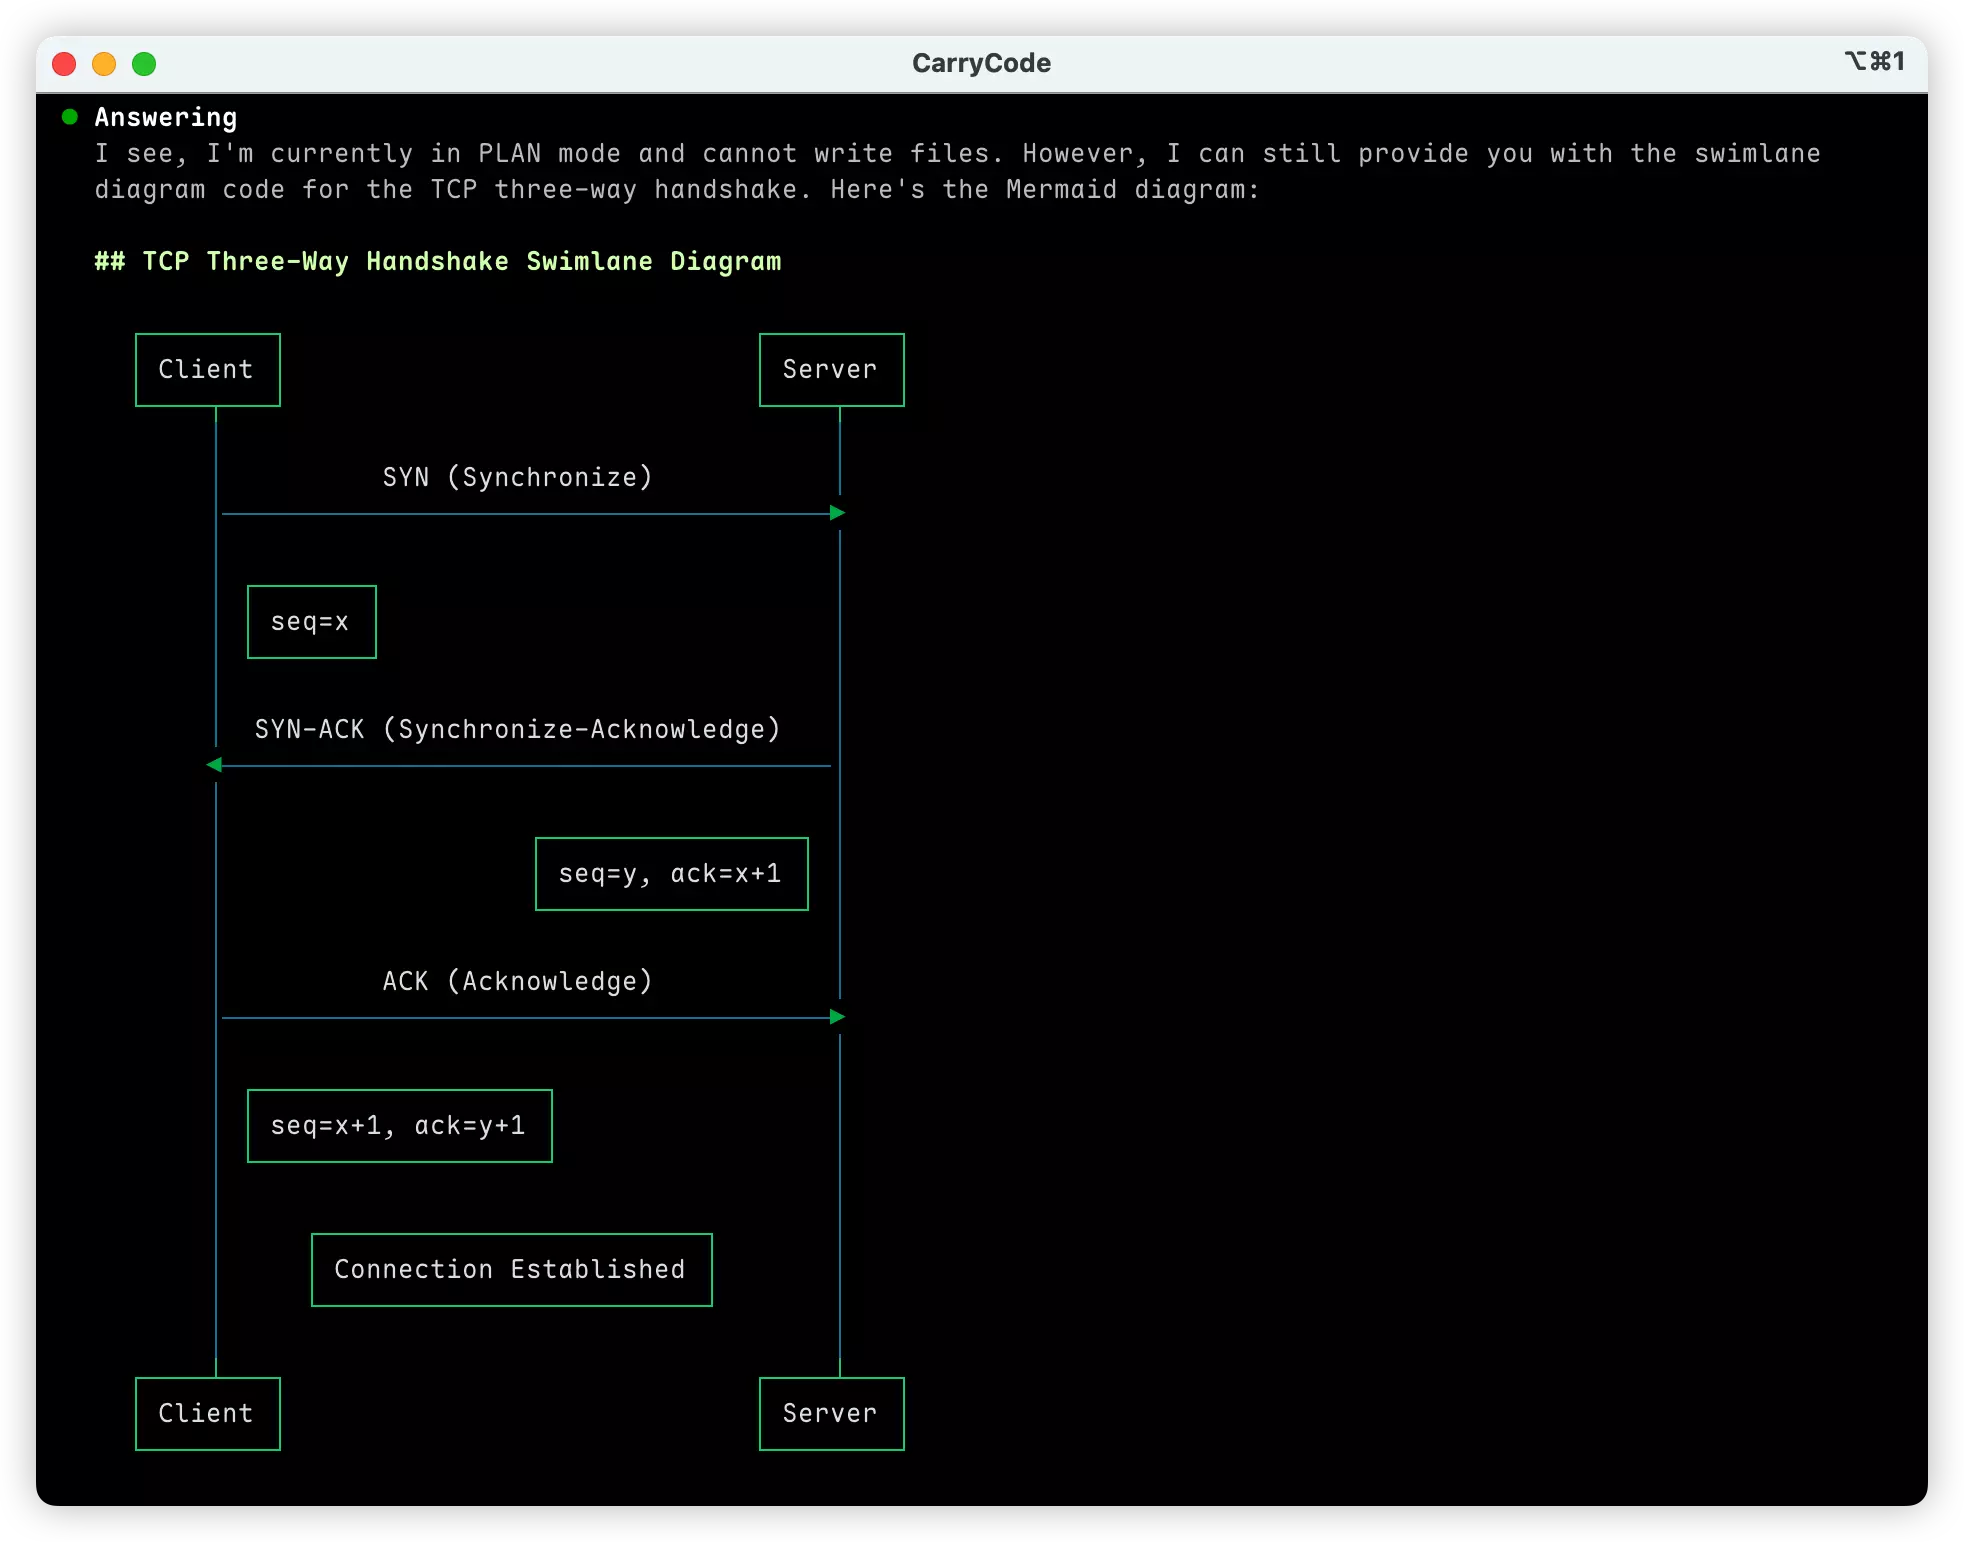The width and height of the screenshot is (1964, 1542).
Task: Click the Connection Established note box
Action: (x=512, y=1270)
